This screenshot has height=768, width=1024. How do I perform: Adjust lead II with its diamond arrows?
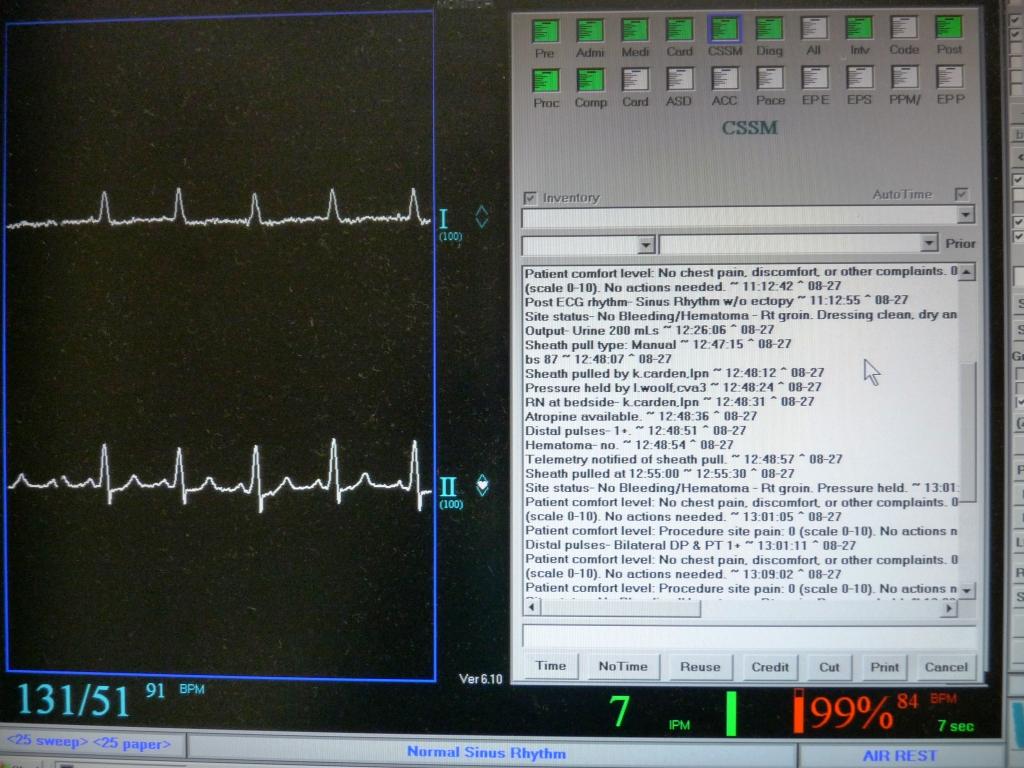coord(482,485)
